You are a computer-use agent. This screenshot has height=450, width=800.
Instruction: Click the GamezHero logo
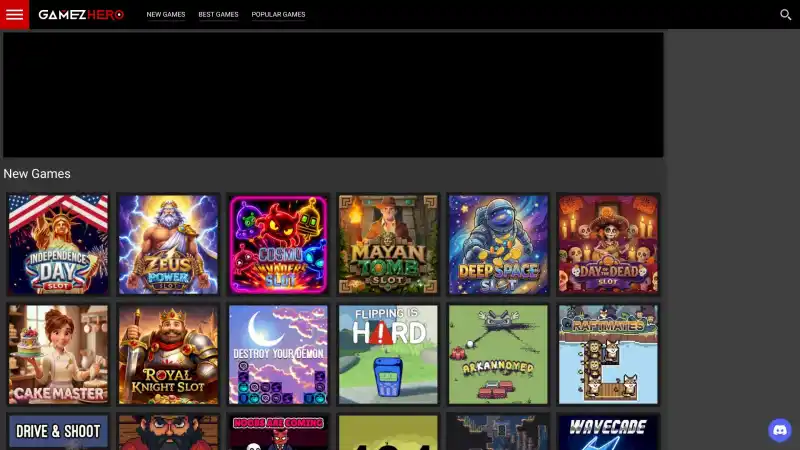(x=81, y=15)
